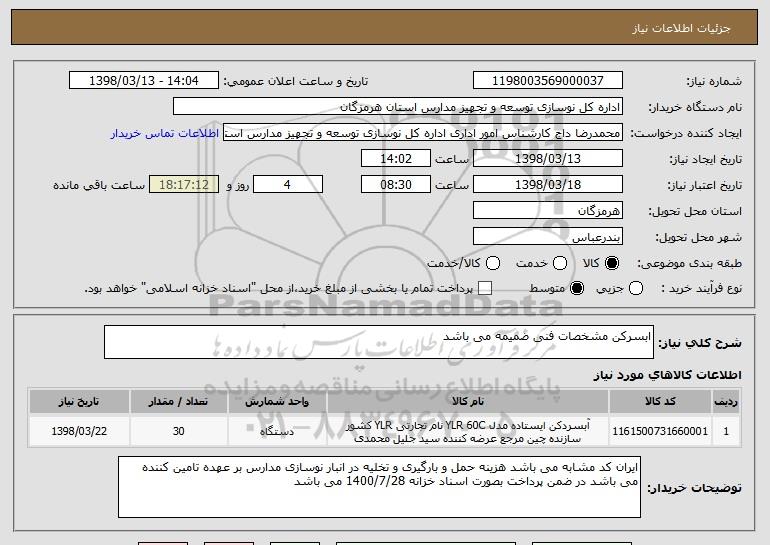This screenshot has height=545, width=770.
Task: Click the buyer notes text area
Action: click(x=379, y=487)
